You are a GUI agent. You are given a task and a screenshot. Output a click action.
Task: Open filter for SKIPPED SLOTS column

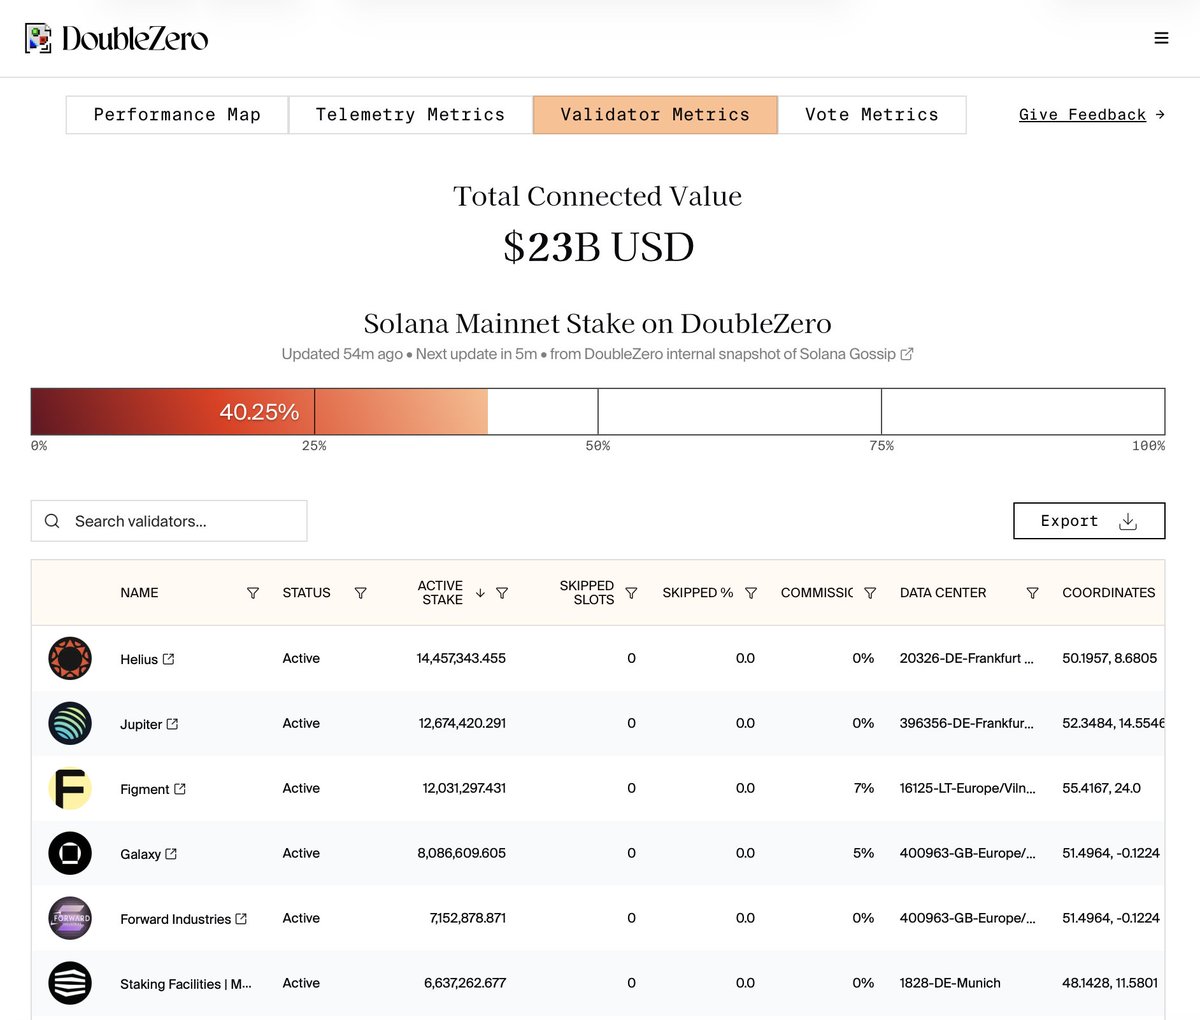[631, 593]
